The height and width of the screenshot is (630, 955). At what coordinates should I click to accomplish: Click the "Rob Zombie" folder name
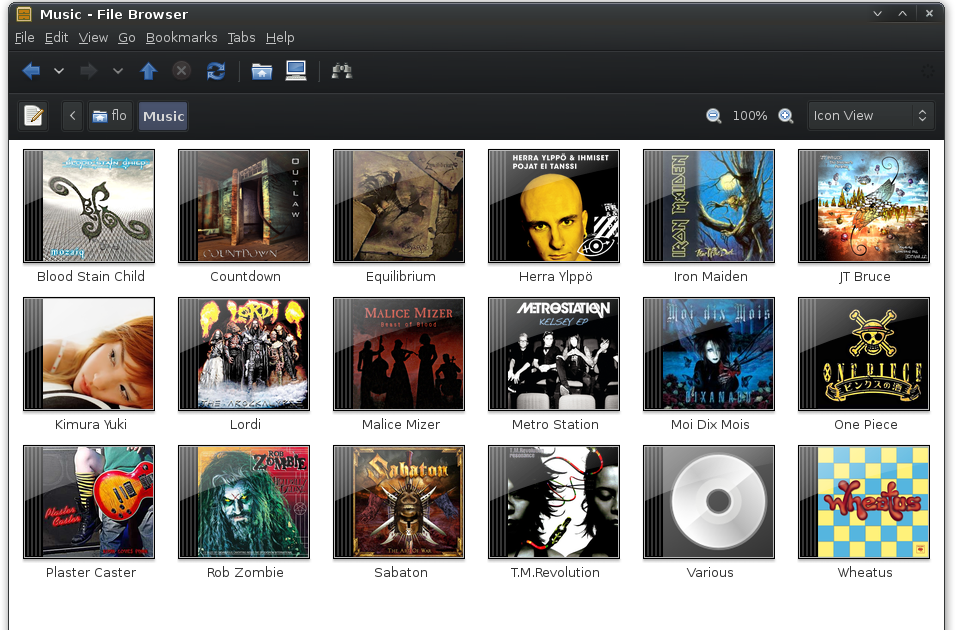[x=245, y=573]
